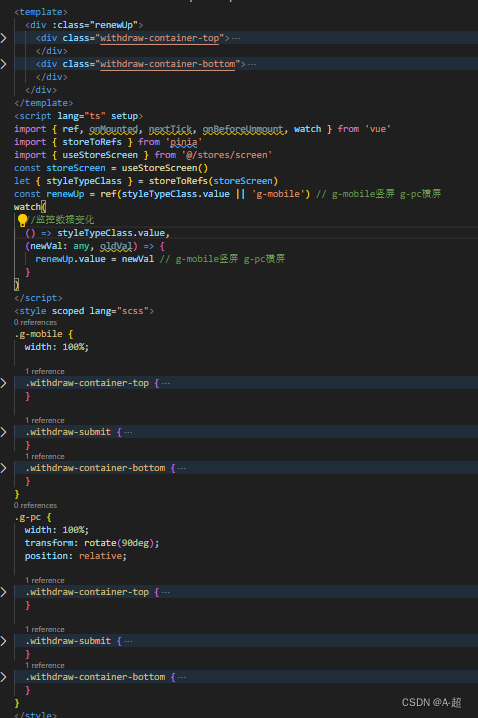Click 'transform: rotate(90deg);' line
478x718 pixels.
pyautogui.click(x=92, y=543)
